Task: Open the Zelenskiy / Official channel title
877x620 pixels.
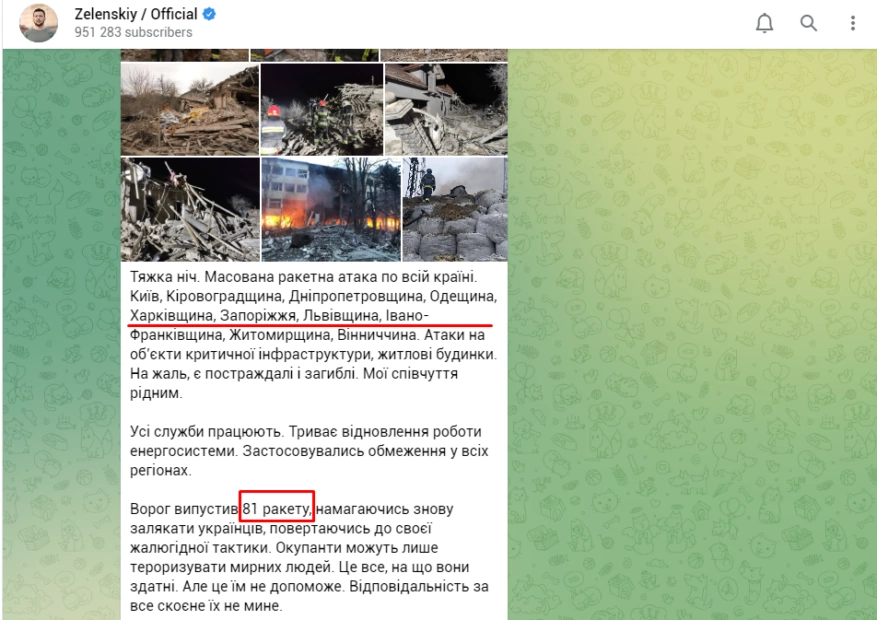Action: [x=136, y=14]
